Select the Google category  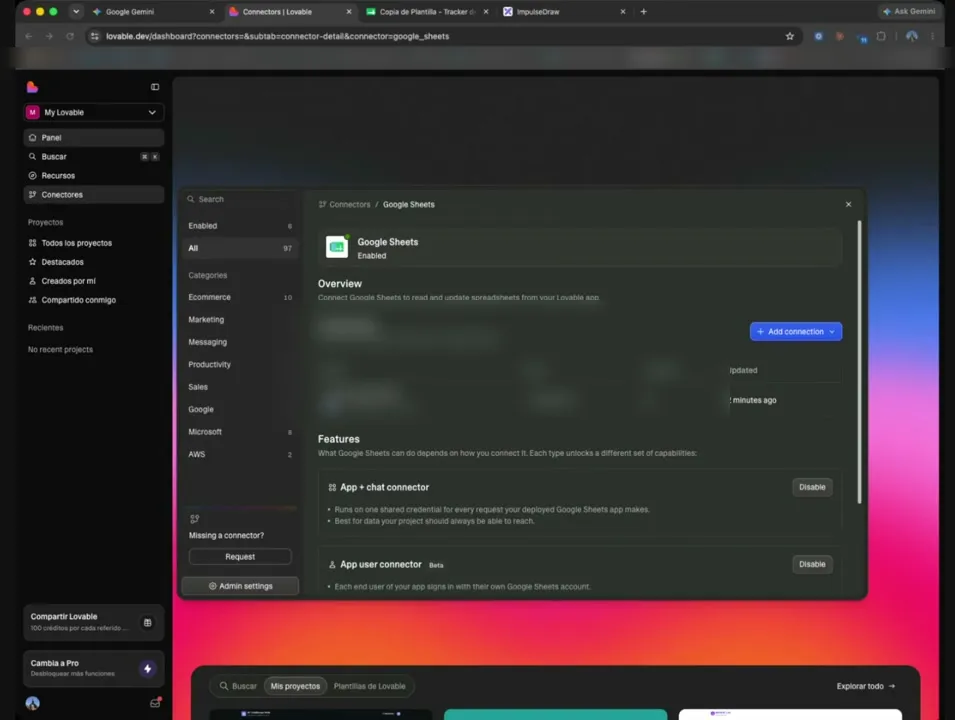click(240, 409)
